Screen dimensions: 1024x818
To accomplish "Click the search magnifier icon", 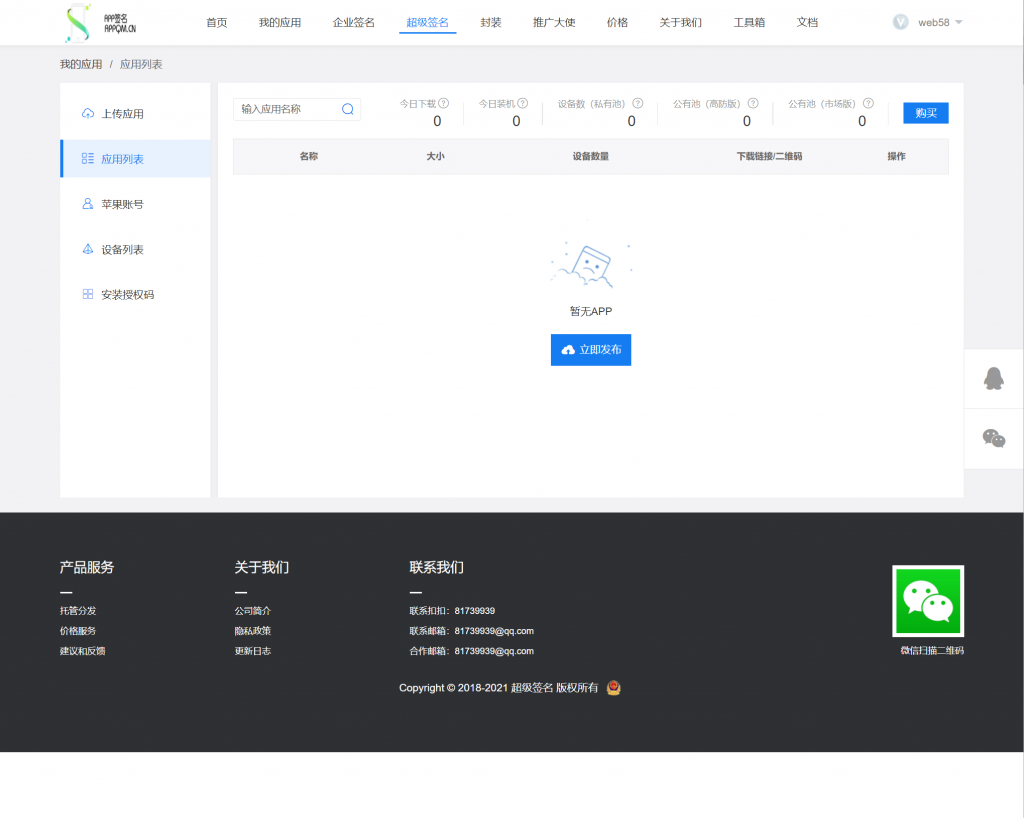I will click(348, 109).
